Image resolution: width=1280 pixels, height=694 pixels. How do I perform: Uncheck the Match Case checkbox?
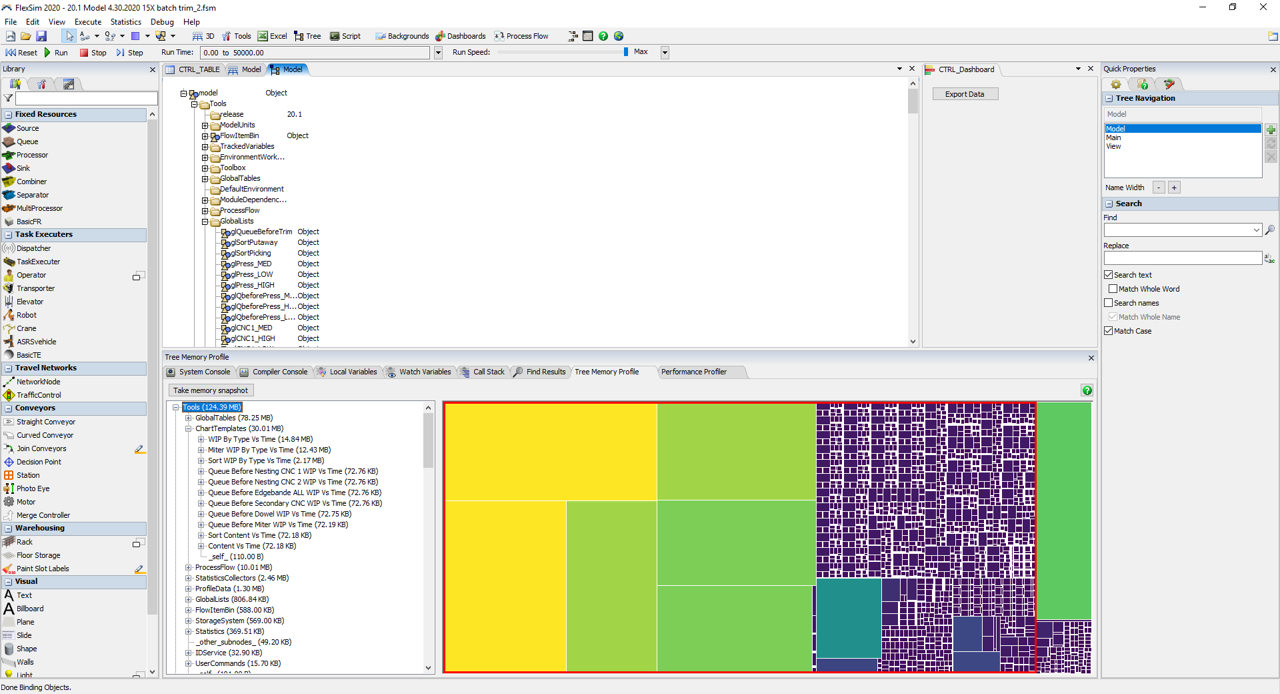pyautogui.click(x=1109, y=331)
